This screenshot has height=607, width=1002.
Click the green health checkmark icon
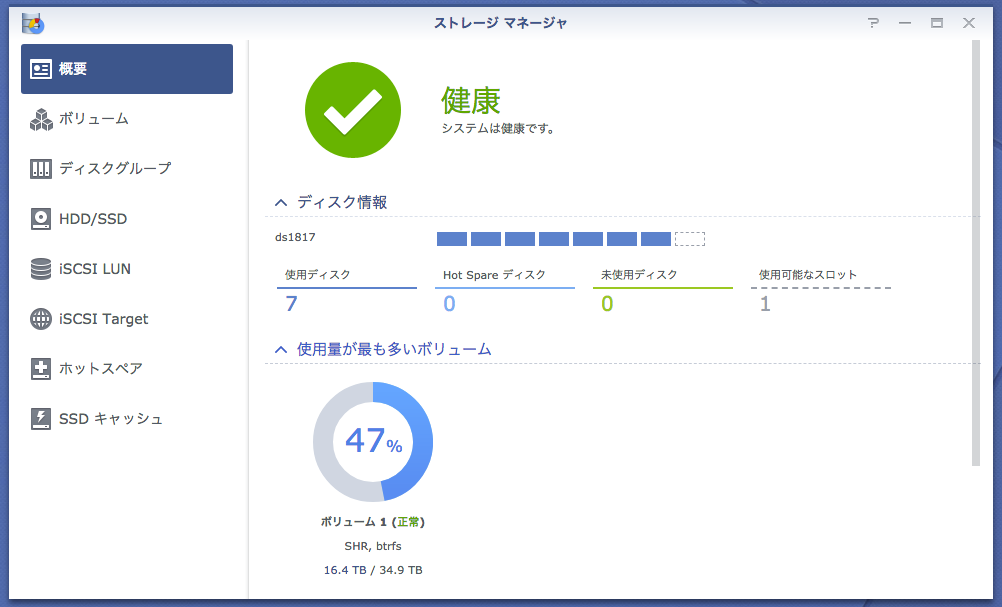click(353, 110)
